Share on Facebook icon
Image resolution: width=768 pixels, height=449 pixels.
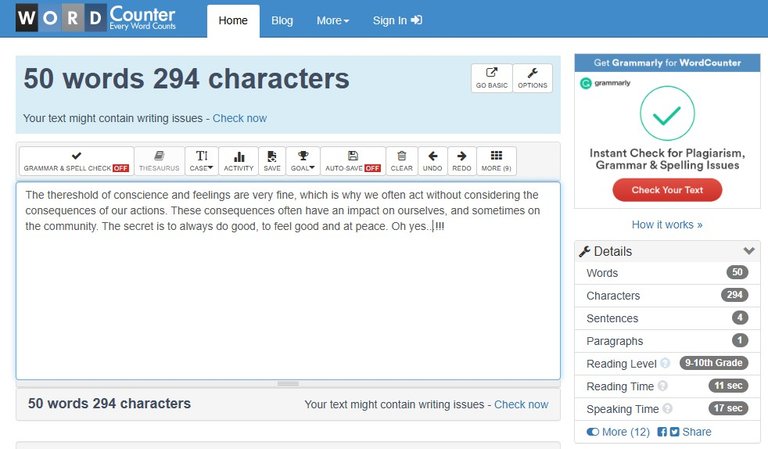(662, 432)
